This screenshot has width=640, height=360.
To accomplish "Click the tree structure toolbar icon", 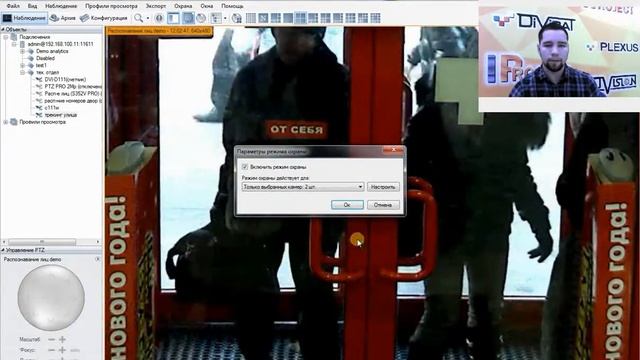I will point(216,18).
